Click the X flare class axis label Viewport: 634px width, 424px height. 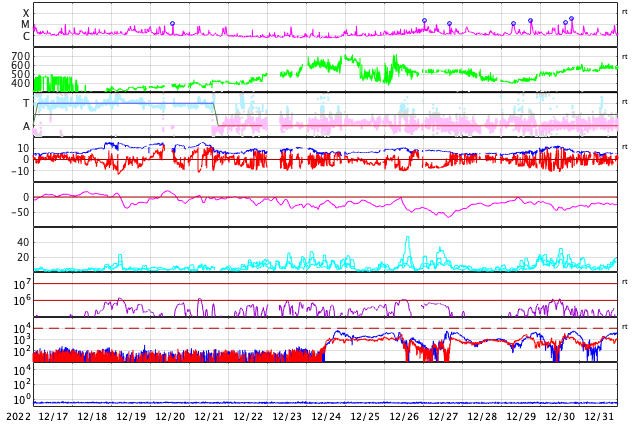(x=26, y=13)
